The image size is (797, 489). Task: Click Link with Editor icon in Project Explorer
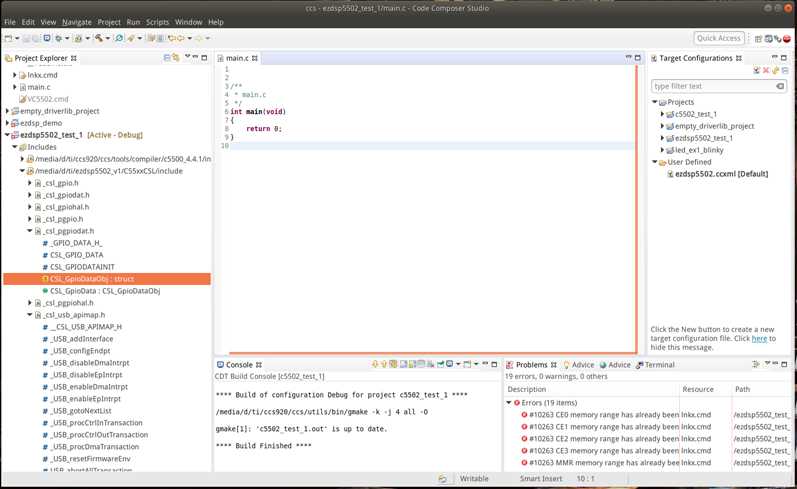(x=176, y=58)
